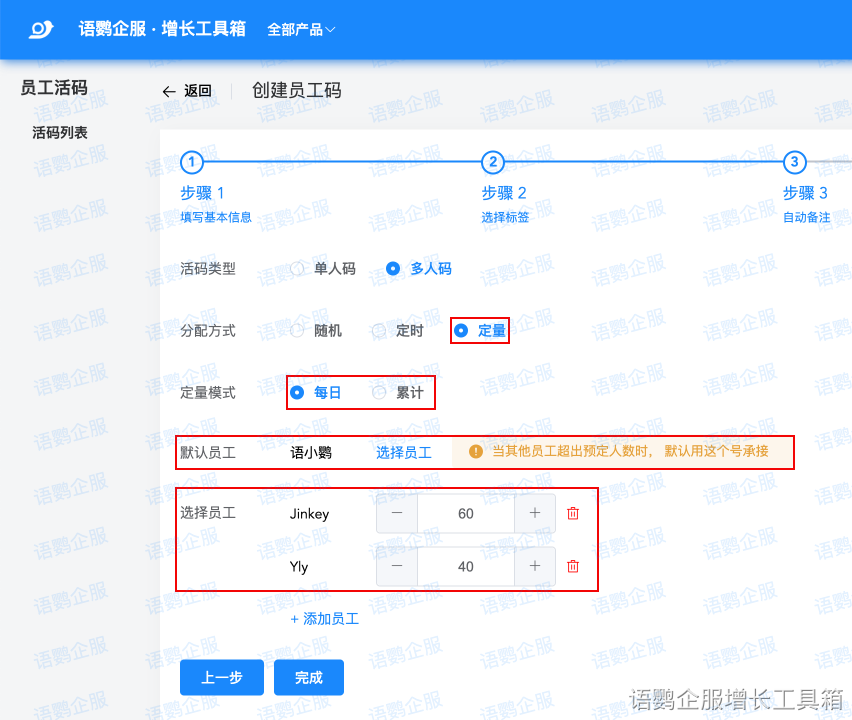
Task: Delete Yly with the trash icon
Action: 573,566
